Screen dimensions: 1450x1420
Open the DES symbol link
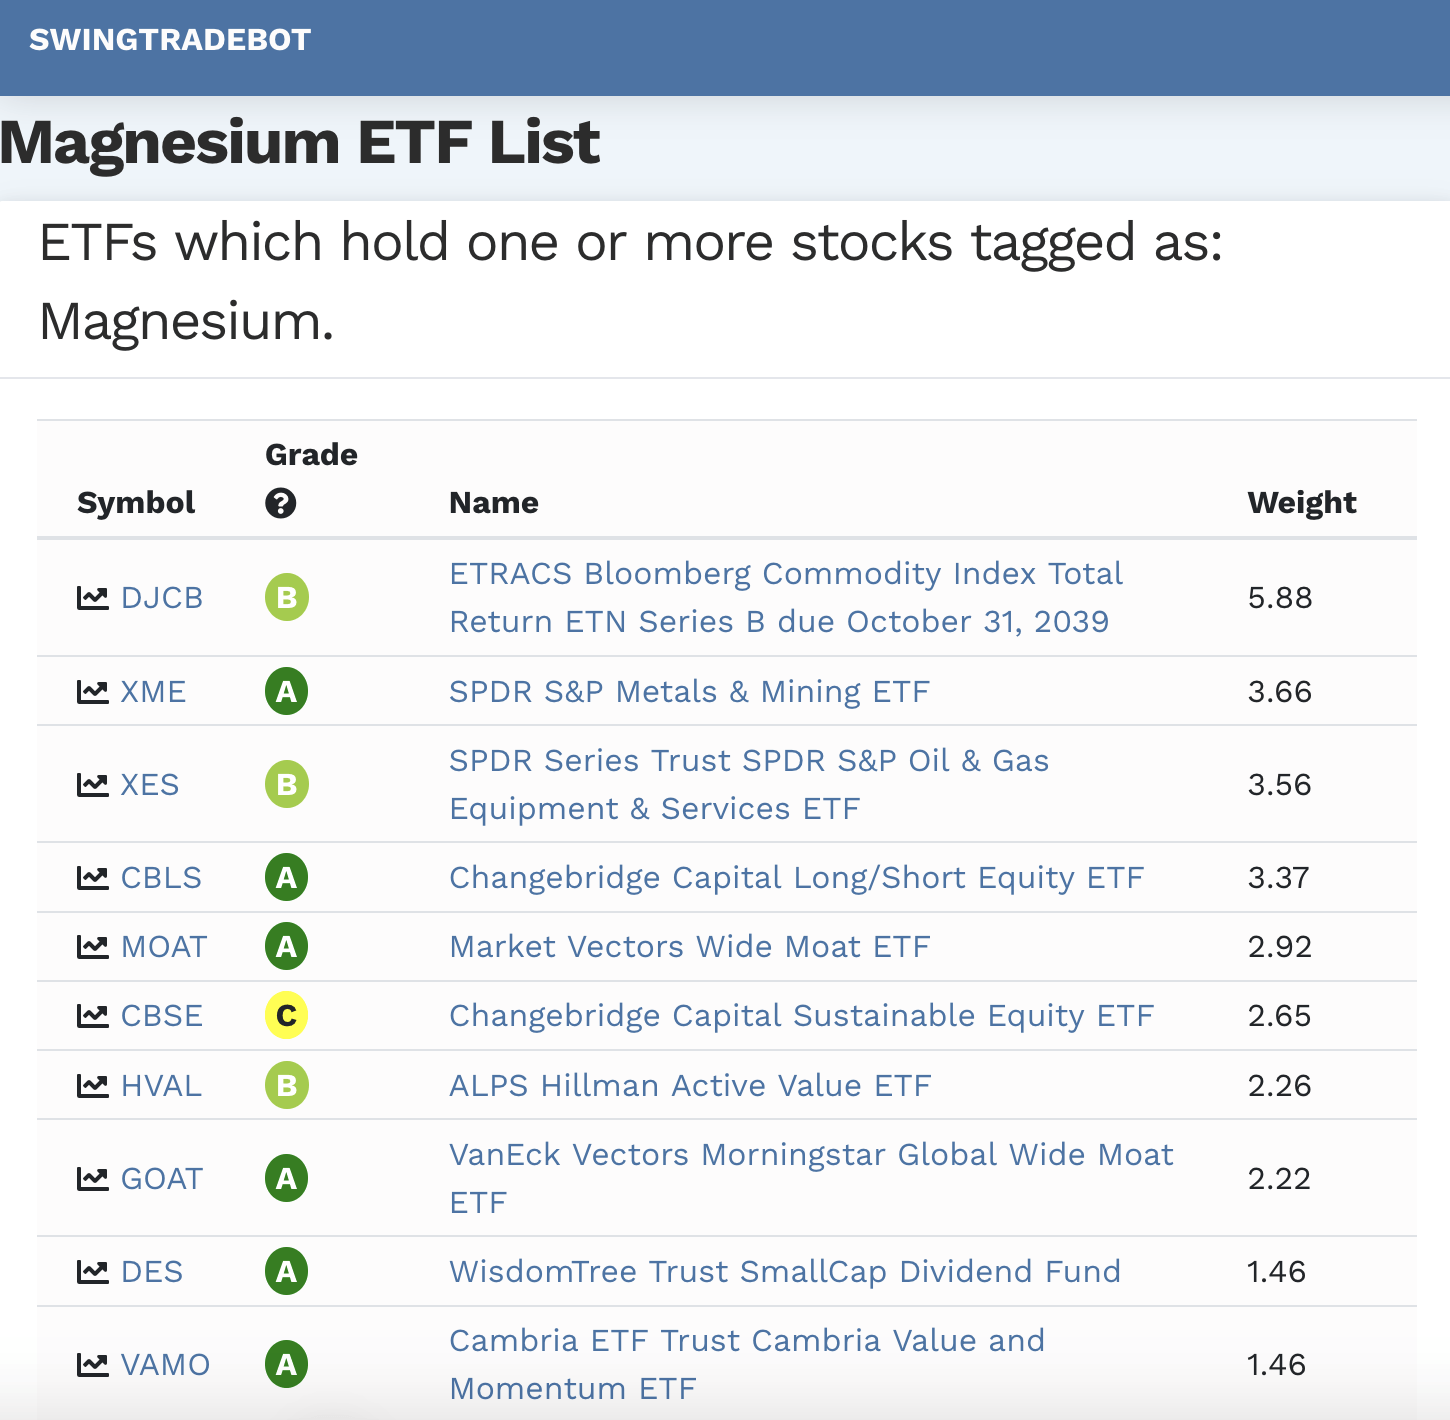click(x=152, y=1272)
